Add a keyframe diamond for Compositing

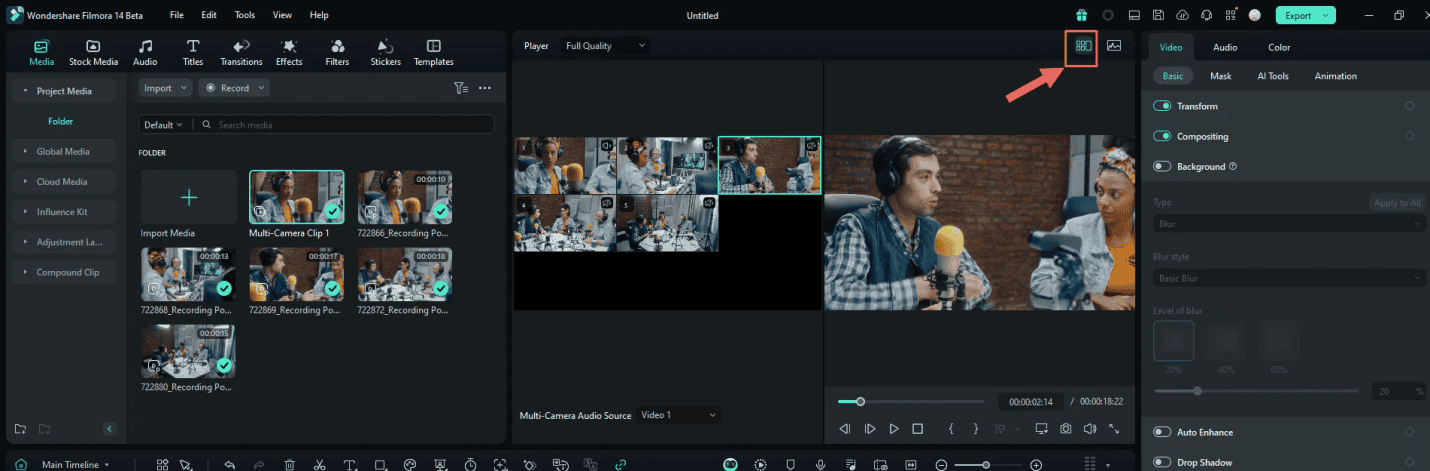coord(1410,136)
